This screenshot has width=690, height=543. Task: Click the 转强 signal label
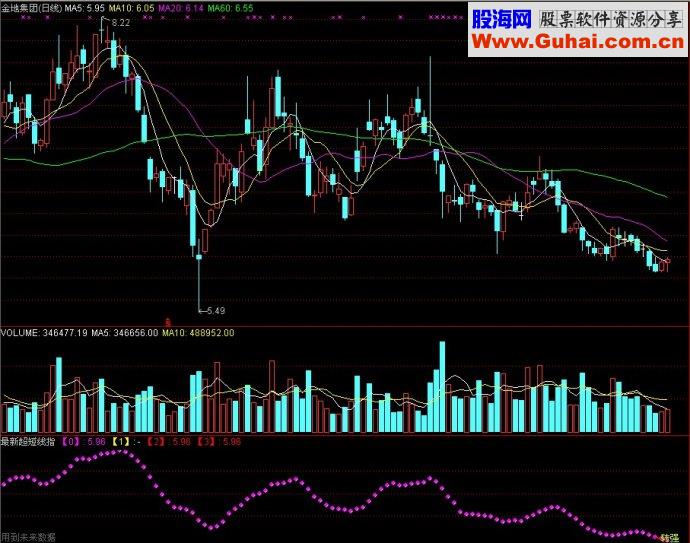pyautogui.click(x=669, y=538)
